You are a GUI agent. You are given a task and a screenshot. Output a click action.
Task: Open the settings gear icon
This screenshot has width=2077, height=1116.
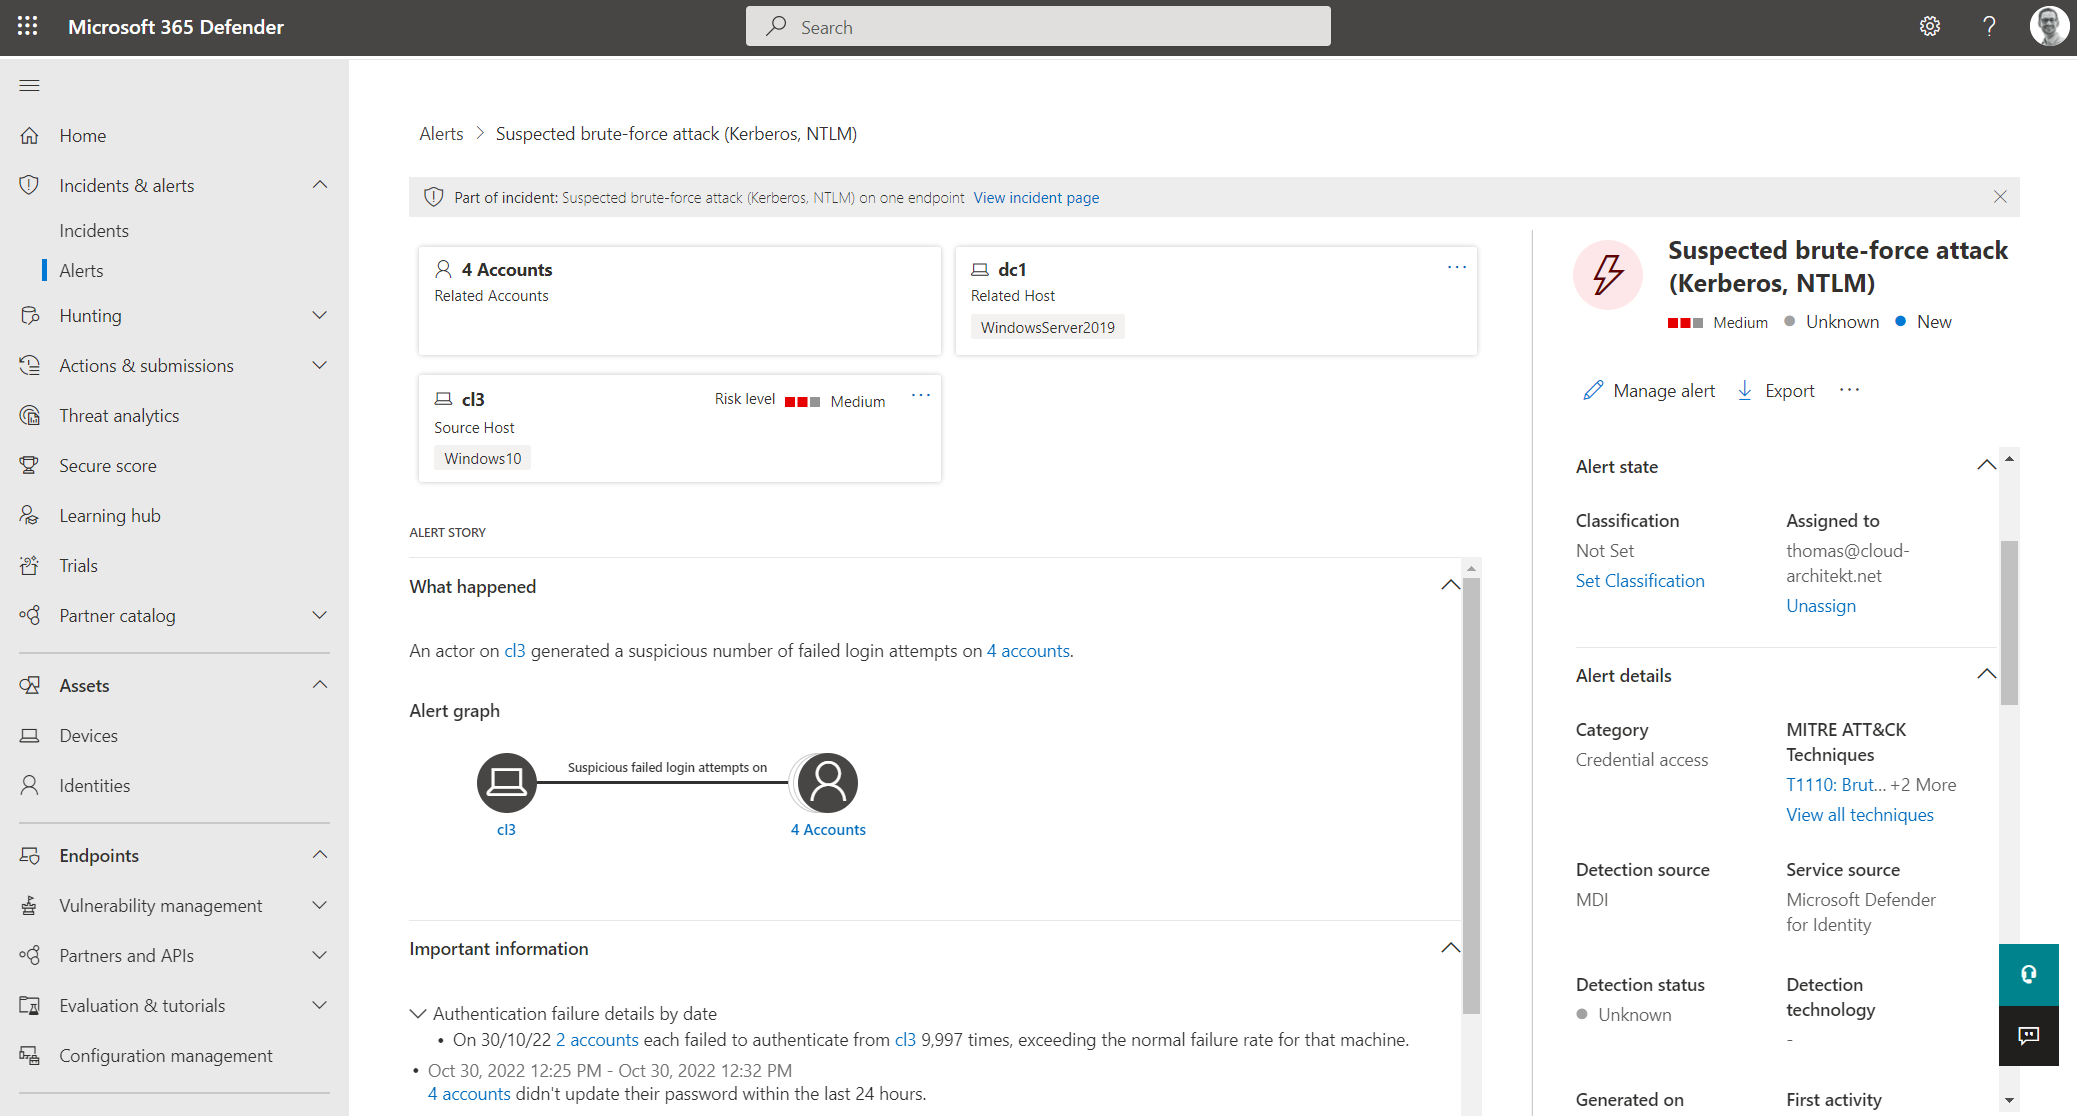[x=1930, y=27]
